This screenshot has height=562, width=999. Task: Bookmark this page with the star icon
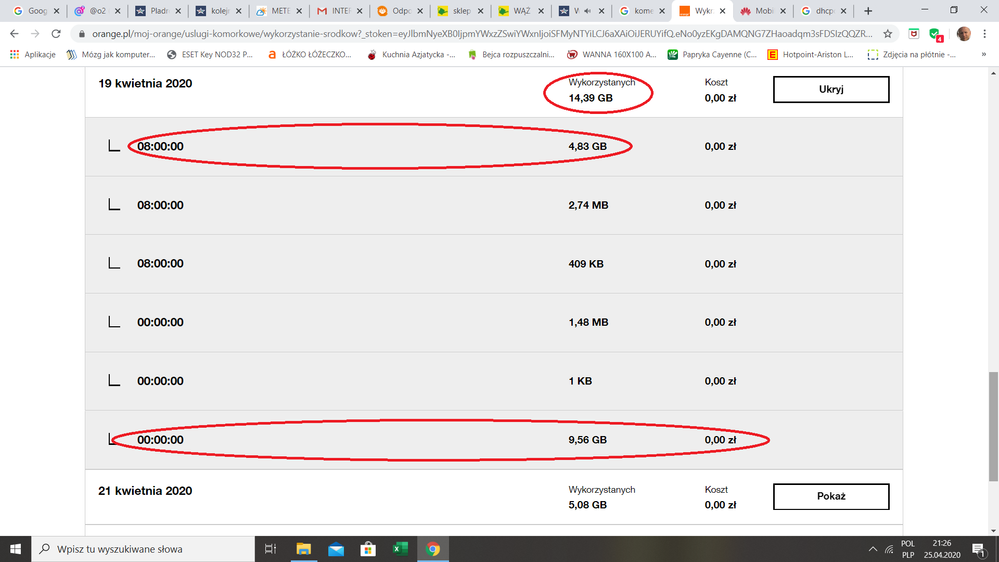coord(888,34)
